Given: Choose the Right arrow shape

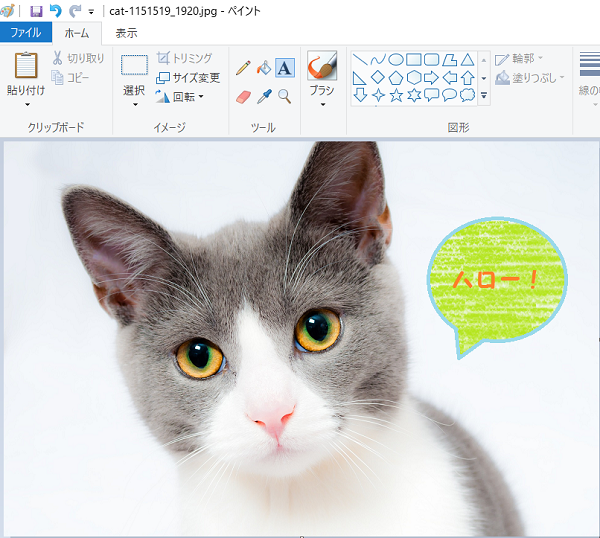Looking at the screenshot, I should [432, 78].
